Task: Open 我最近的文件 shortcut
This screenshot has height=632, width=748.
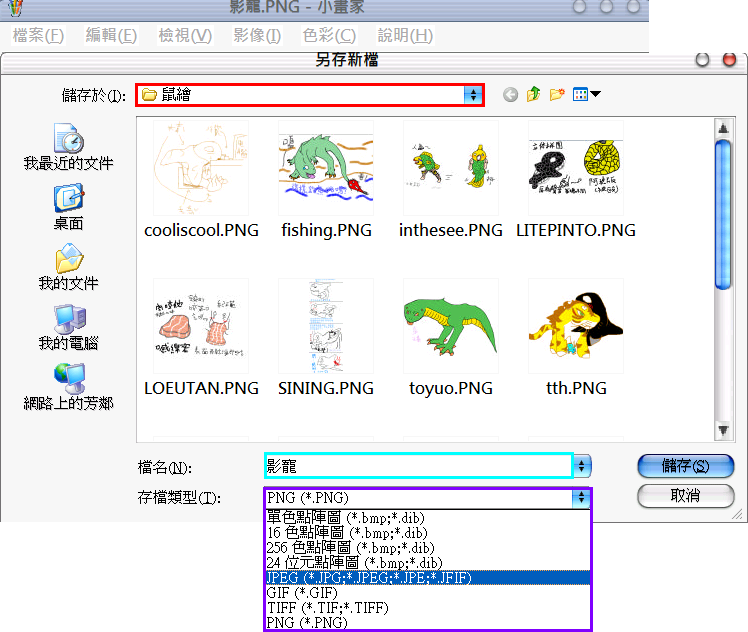Action: (x=68, y=147)
